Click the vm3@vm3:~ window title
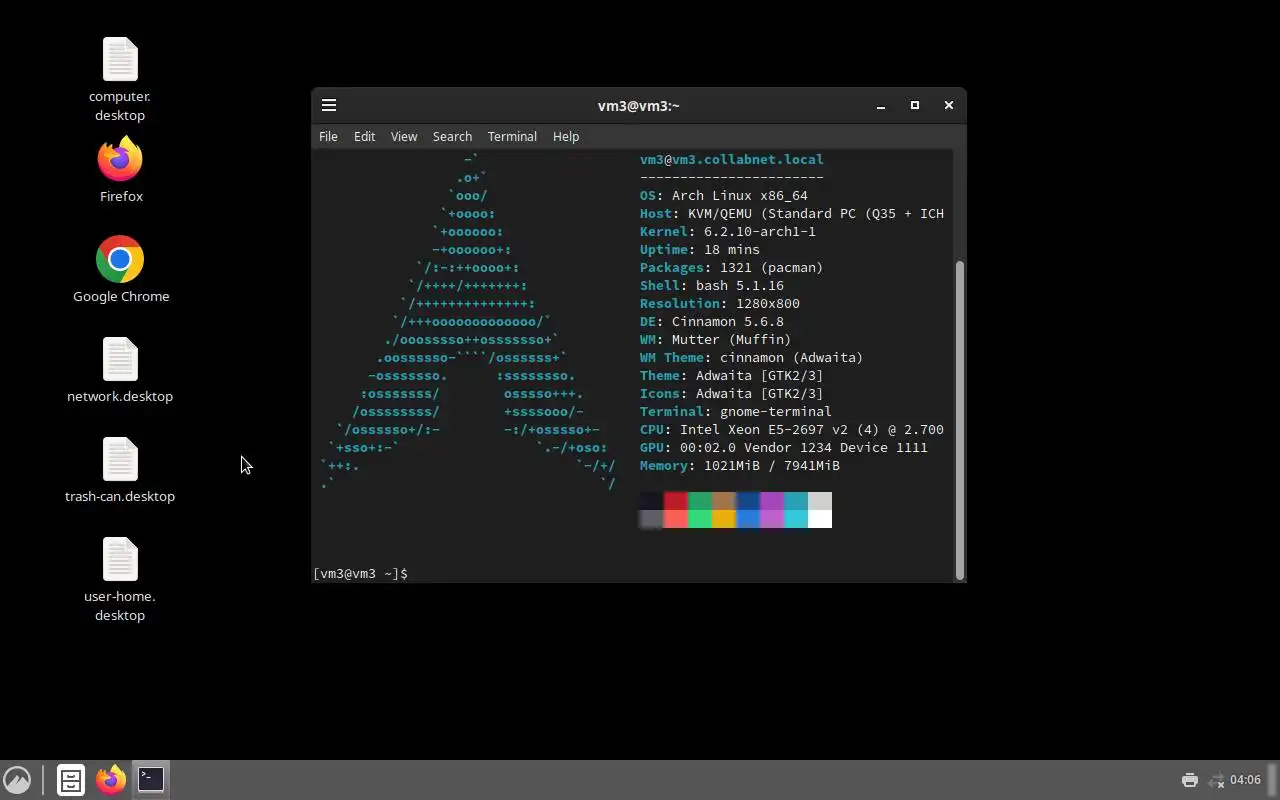The width and height of the screenshot is (1280, 800). pyautogui.click(x=639, y=106)
